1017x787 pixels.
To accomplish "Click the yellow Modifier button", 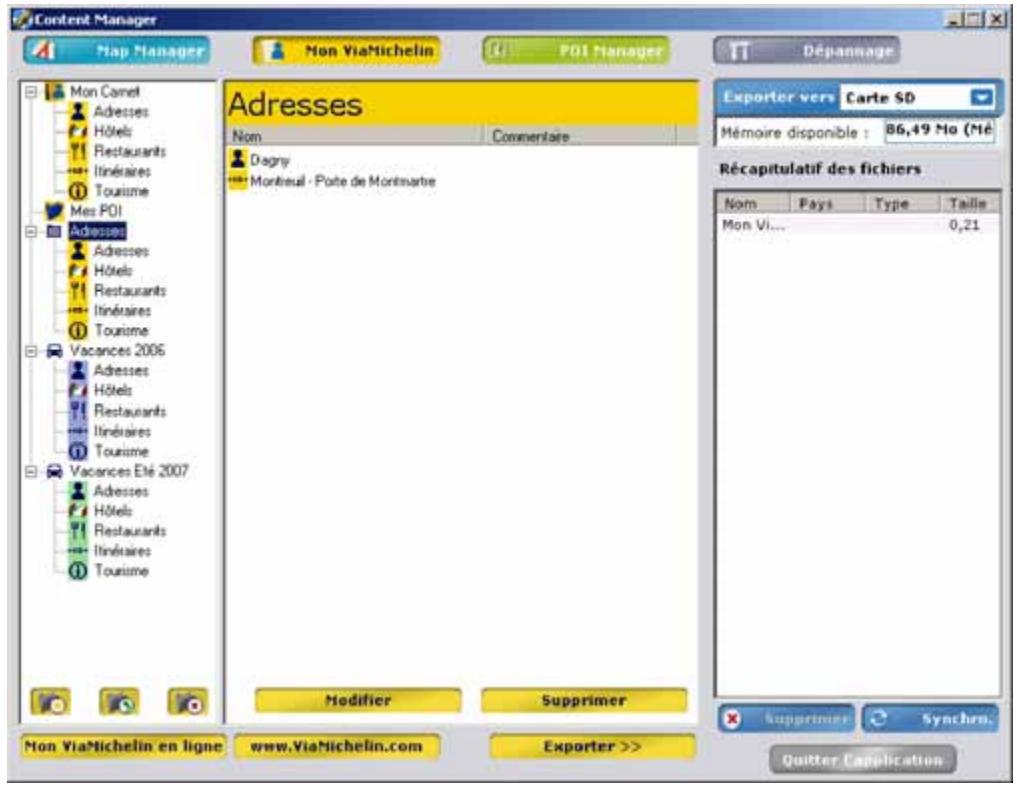I will point(358,701).
